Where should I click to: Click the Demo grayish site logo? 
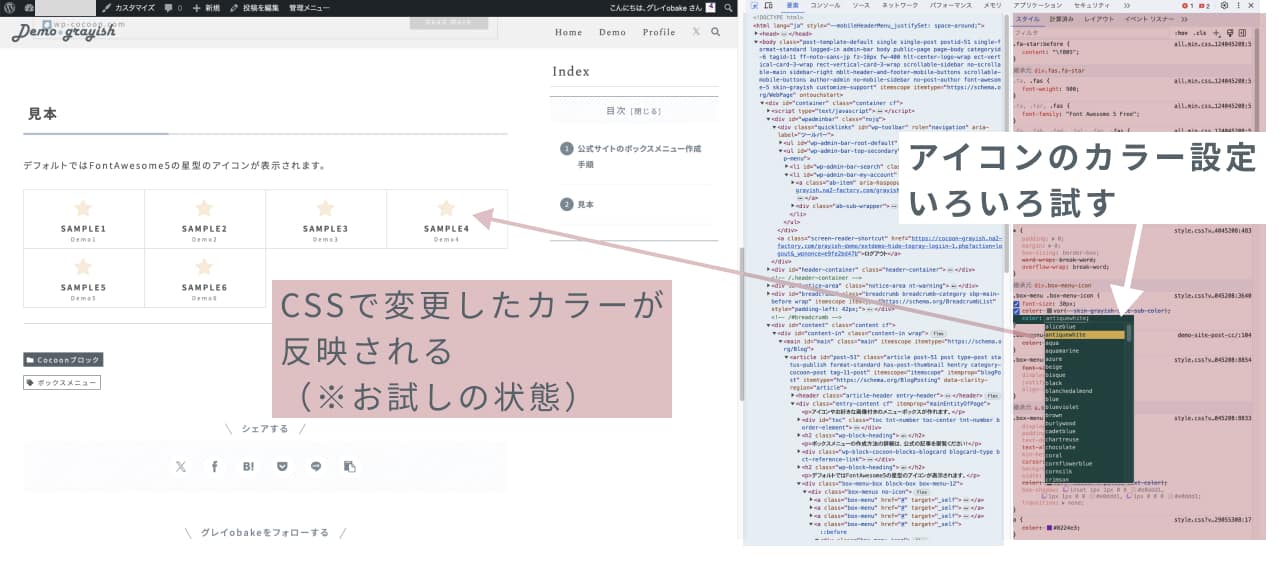click(64, 32)
